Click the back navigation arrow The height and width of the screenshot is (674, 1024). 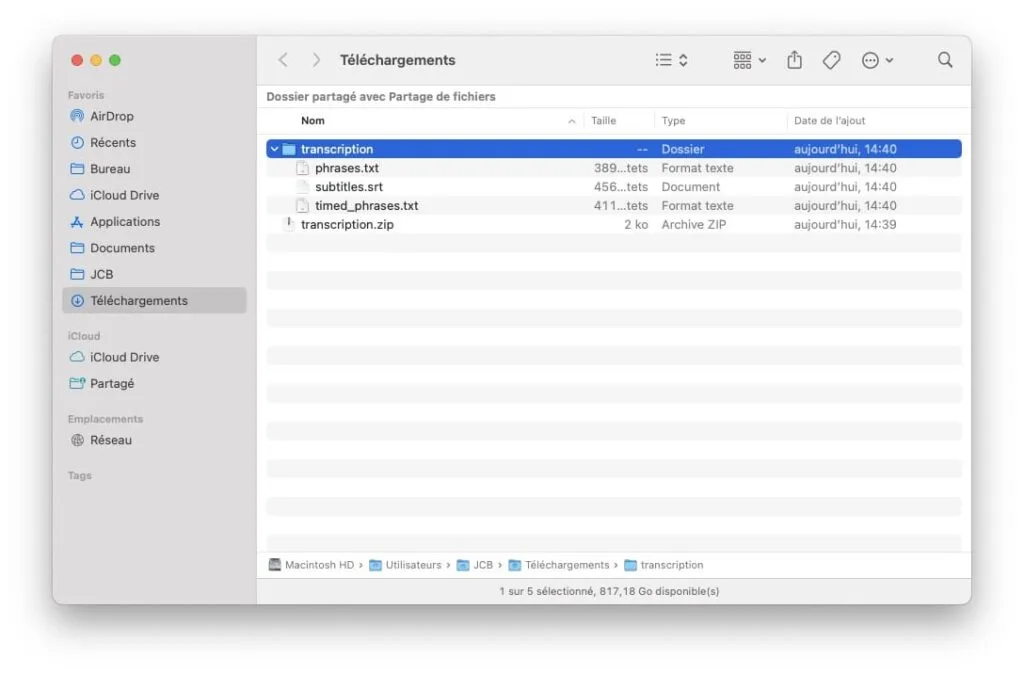283,59
